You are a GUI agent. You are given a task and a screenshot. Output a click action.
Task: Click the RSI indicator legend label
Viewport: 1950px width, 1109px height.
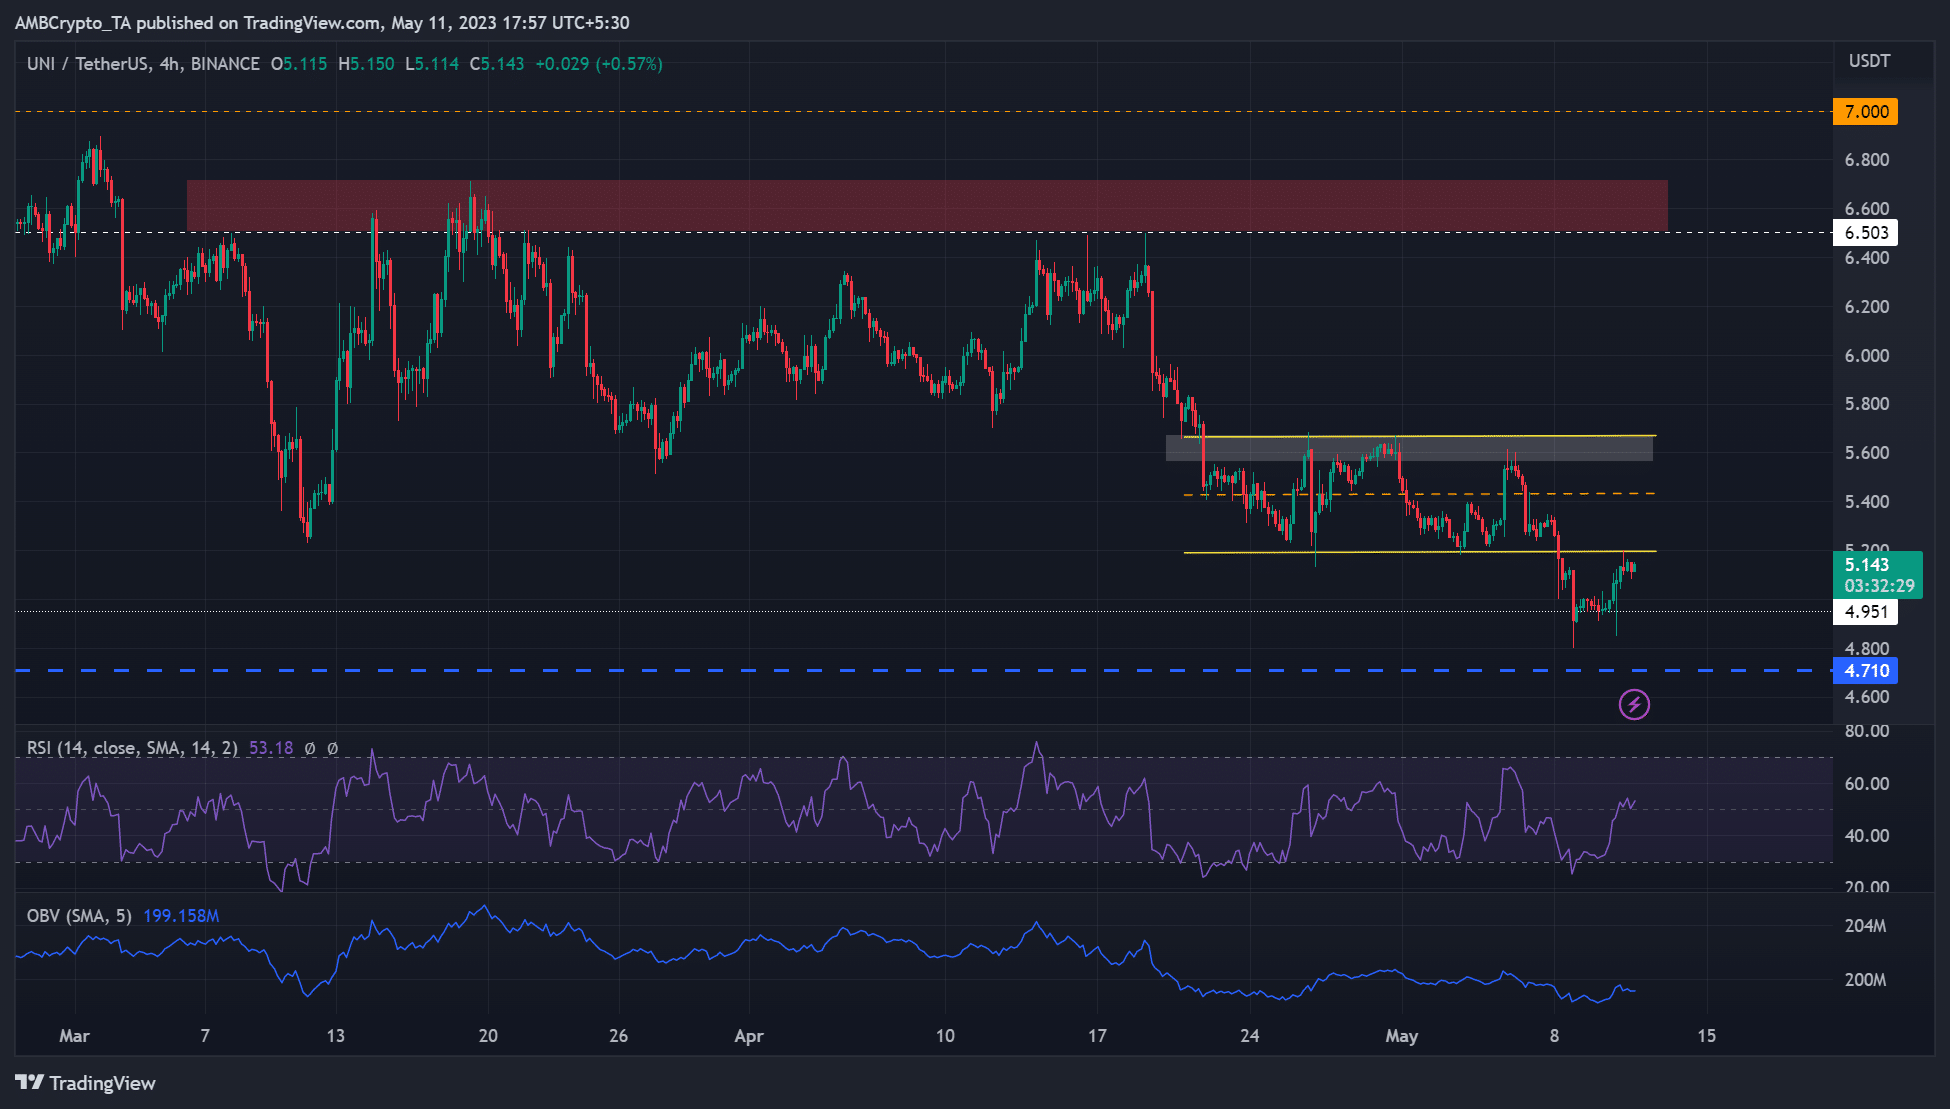point(132,748)
